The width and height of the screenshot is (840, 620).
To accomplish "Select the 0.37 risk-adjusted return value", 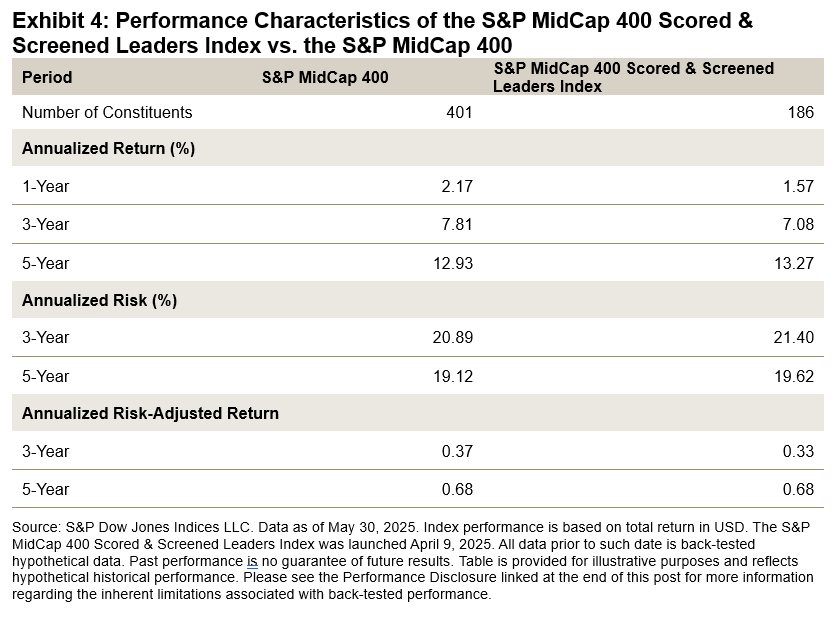I will pos(457,451).
